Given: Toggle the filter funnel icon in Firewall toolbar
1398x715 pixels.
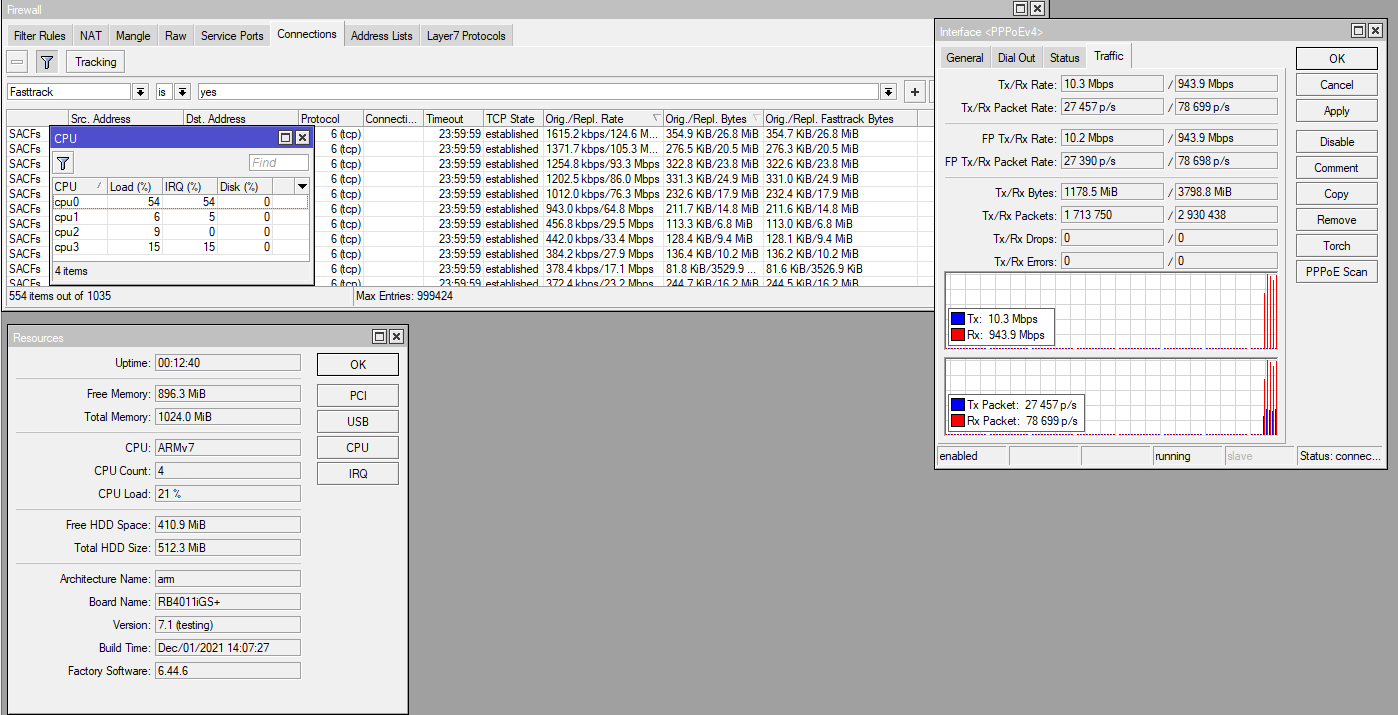Looking at the screenshot, I should pyautogui.click(x=47, y=62).
